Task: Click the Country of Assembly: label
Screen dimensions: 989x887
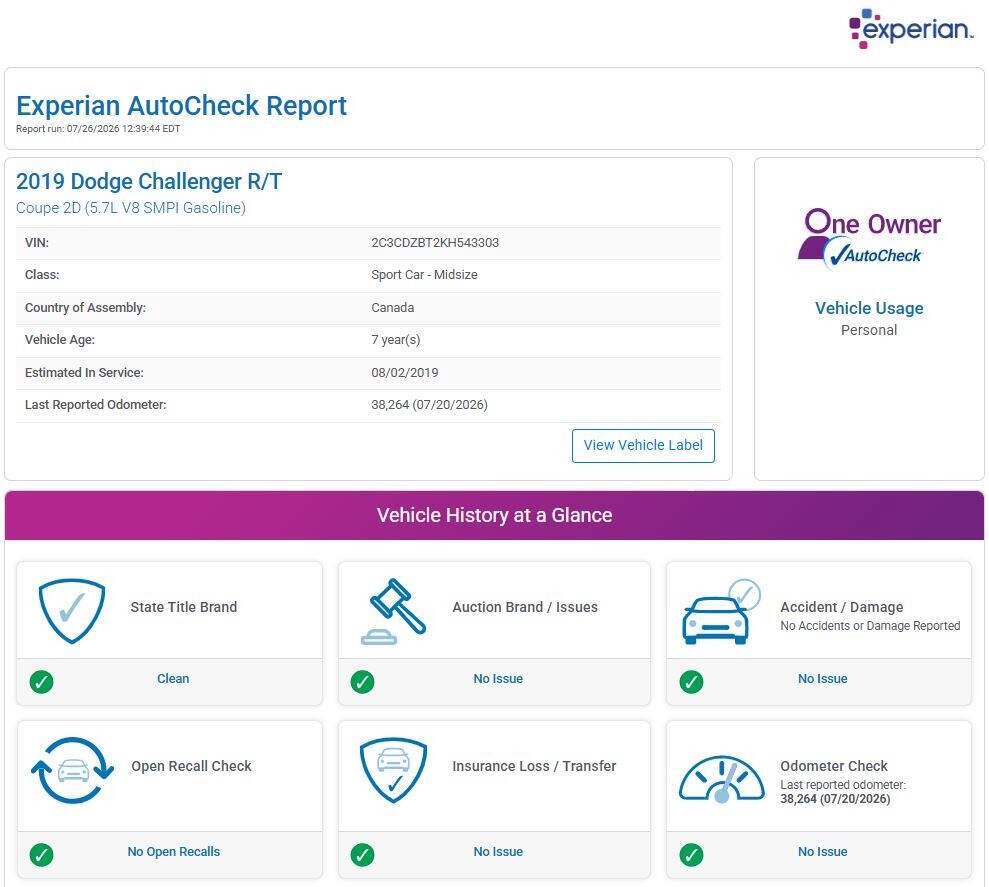Action: [x=85, y=308]
